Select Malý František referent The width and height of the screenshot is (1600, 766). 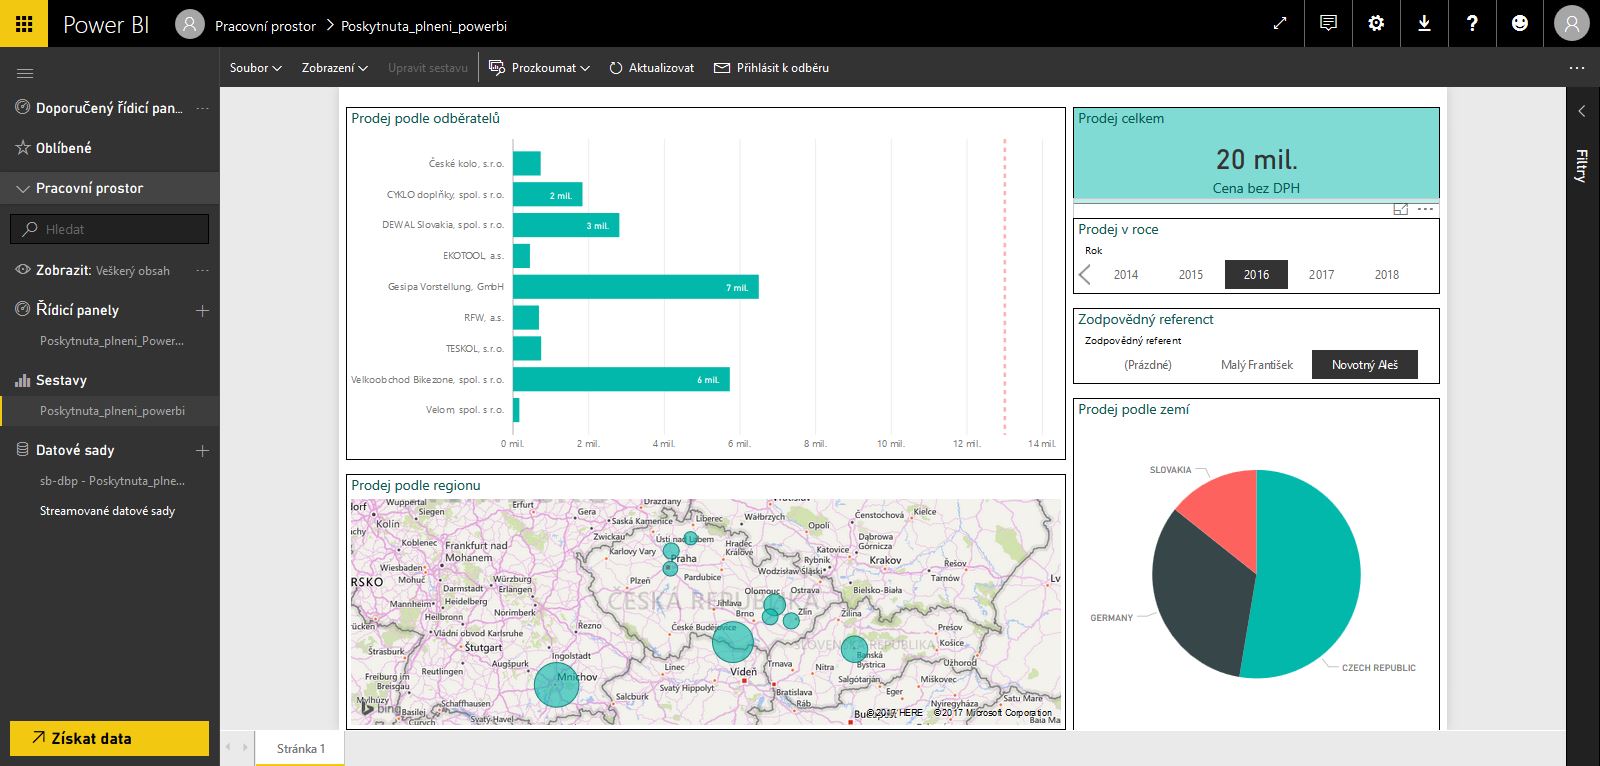(1257, 365)
